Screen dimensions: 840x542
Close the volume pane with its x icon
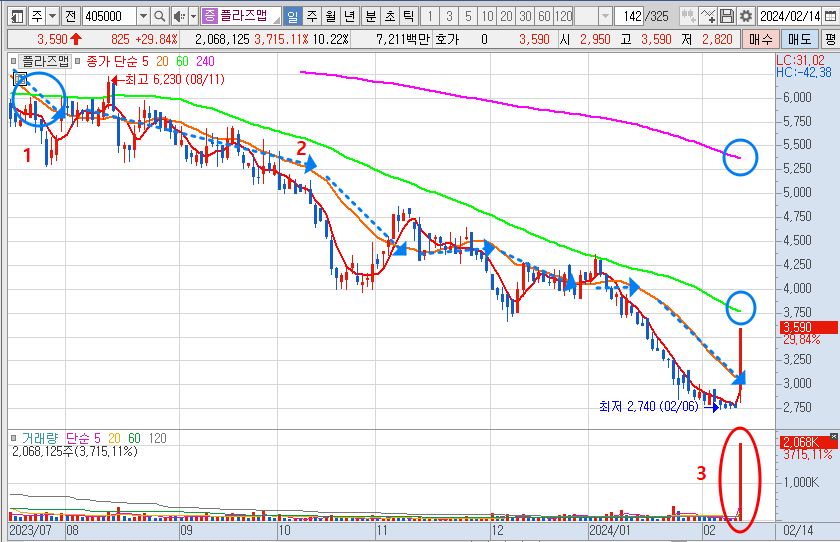(834, 437)
